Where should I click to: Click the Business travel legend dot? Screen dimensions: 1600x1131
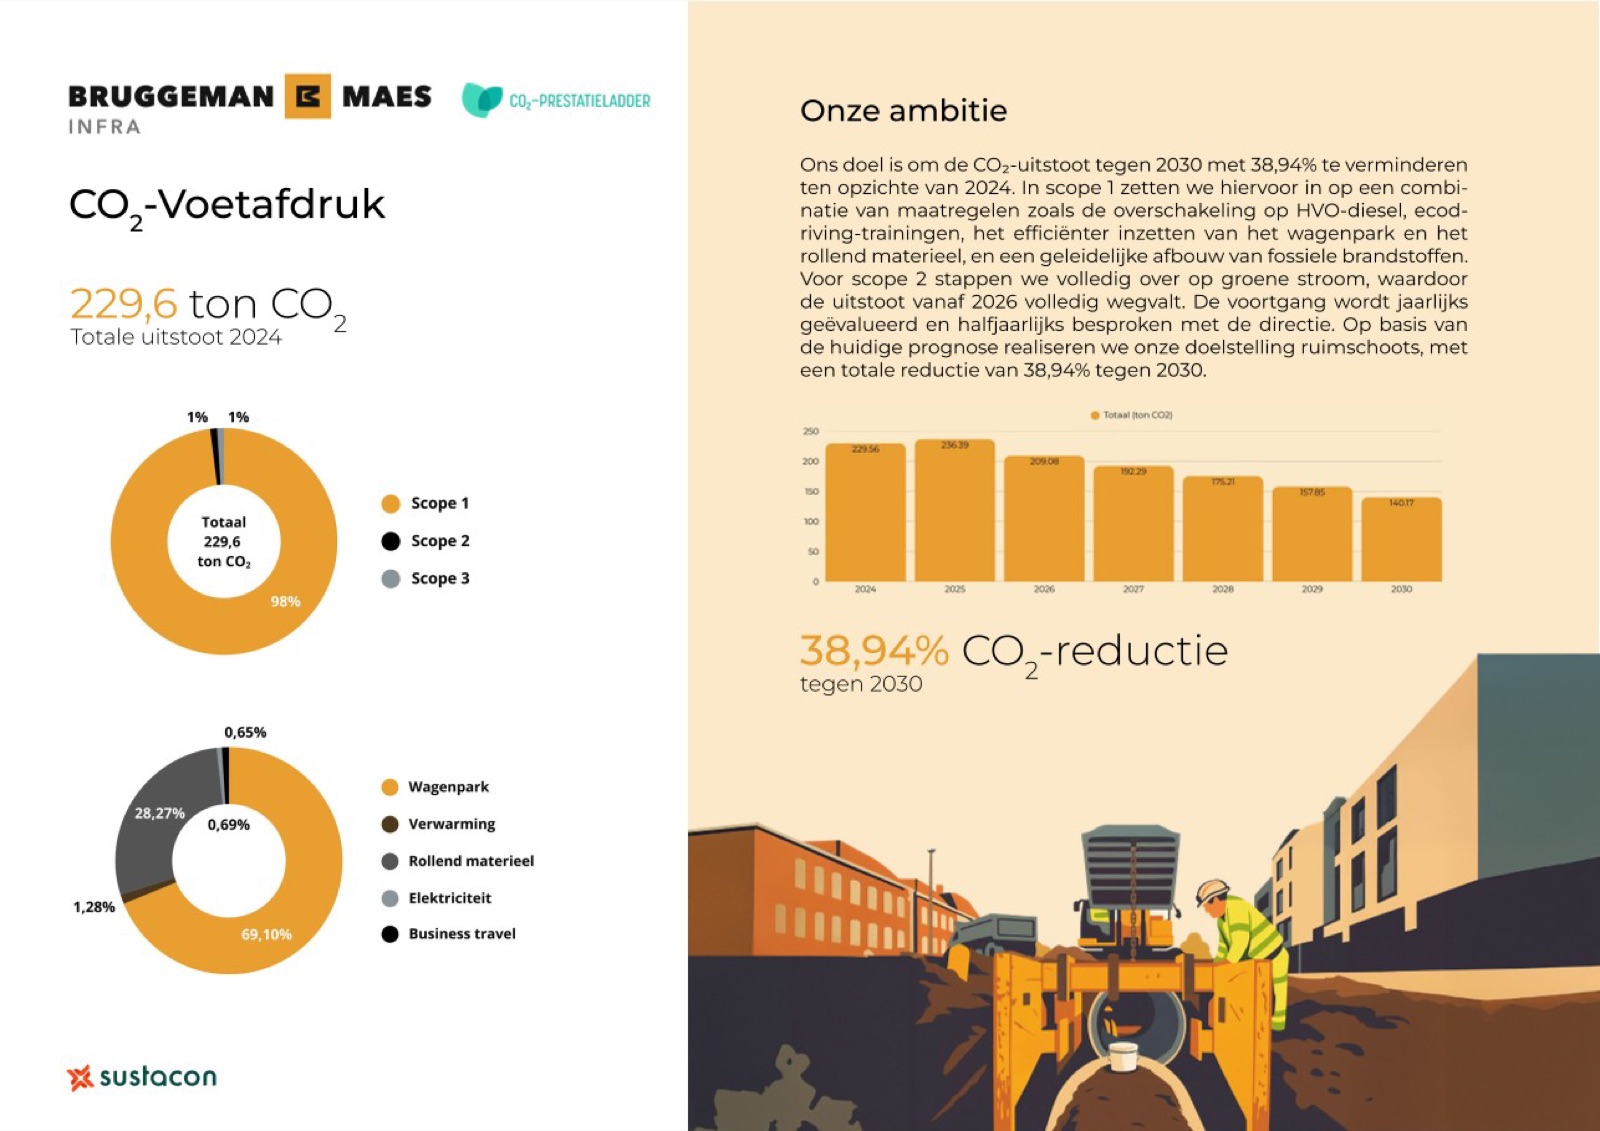[390, 934]
